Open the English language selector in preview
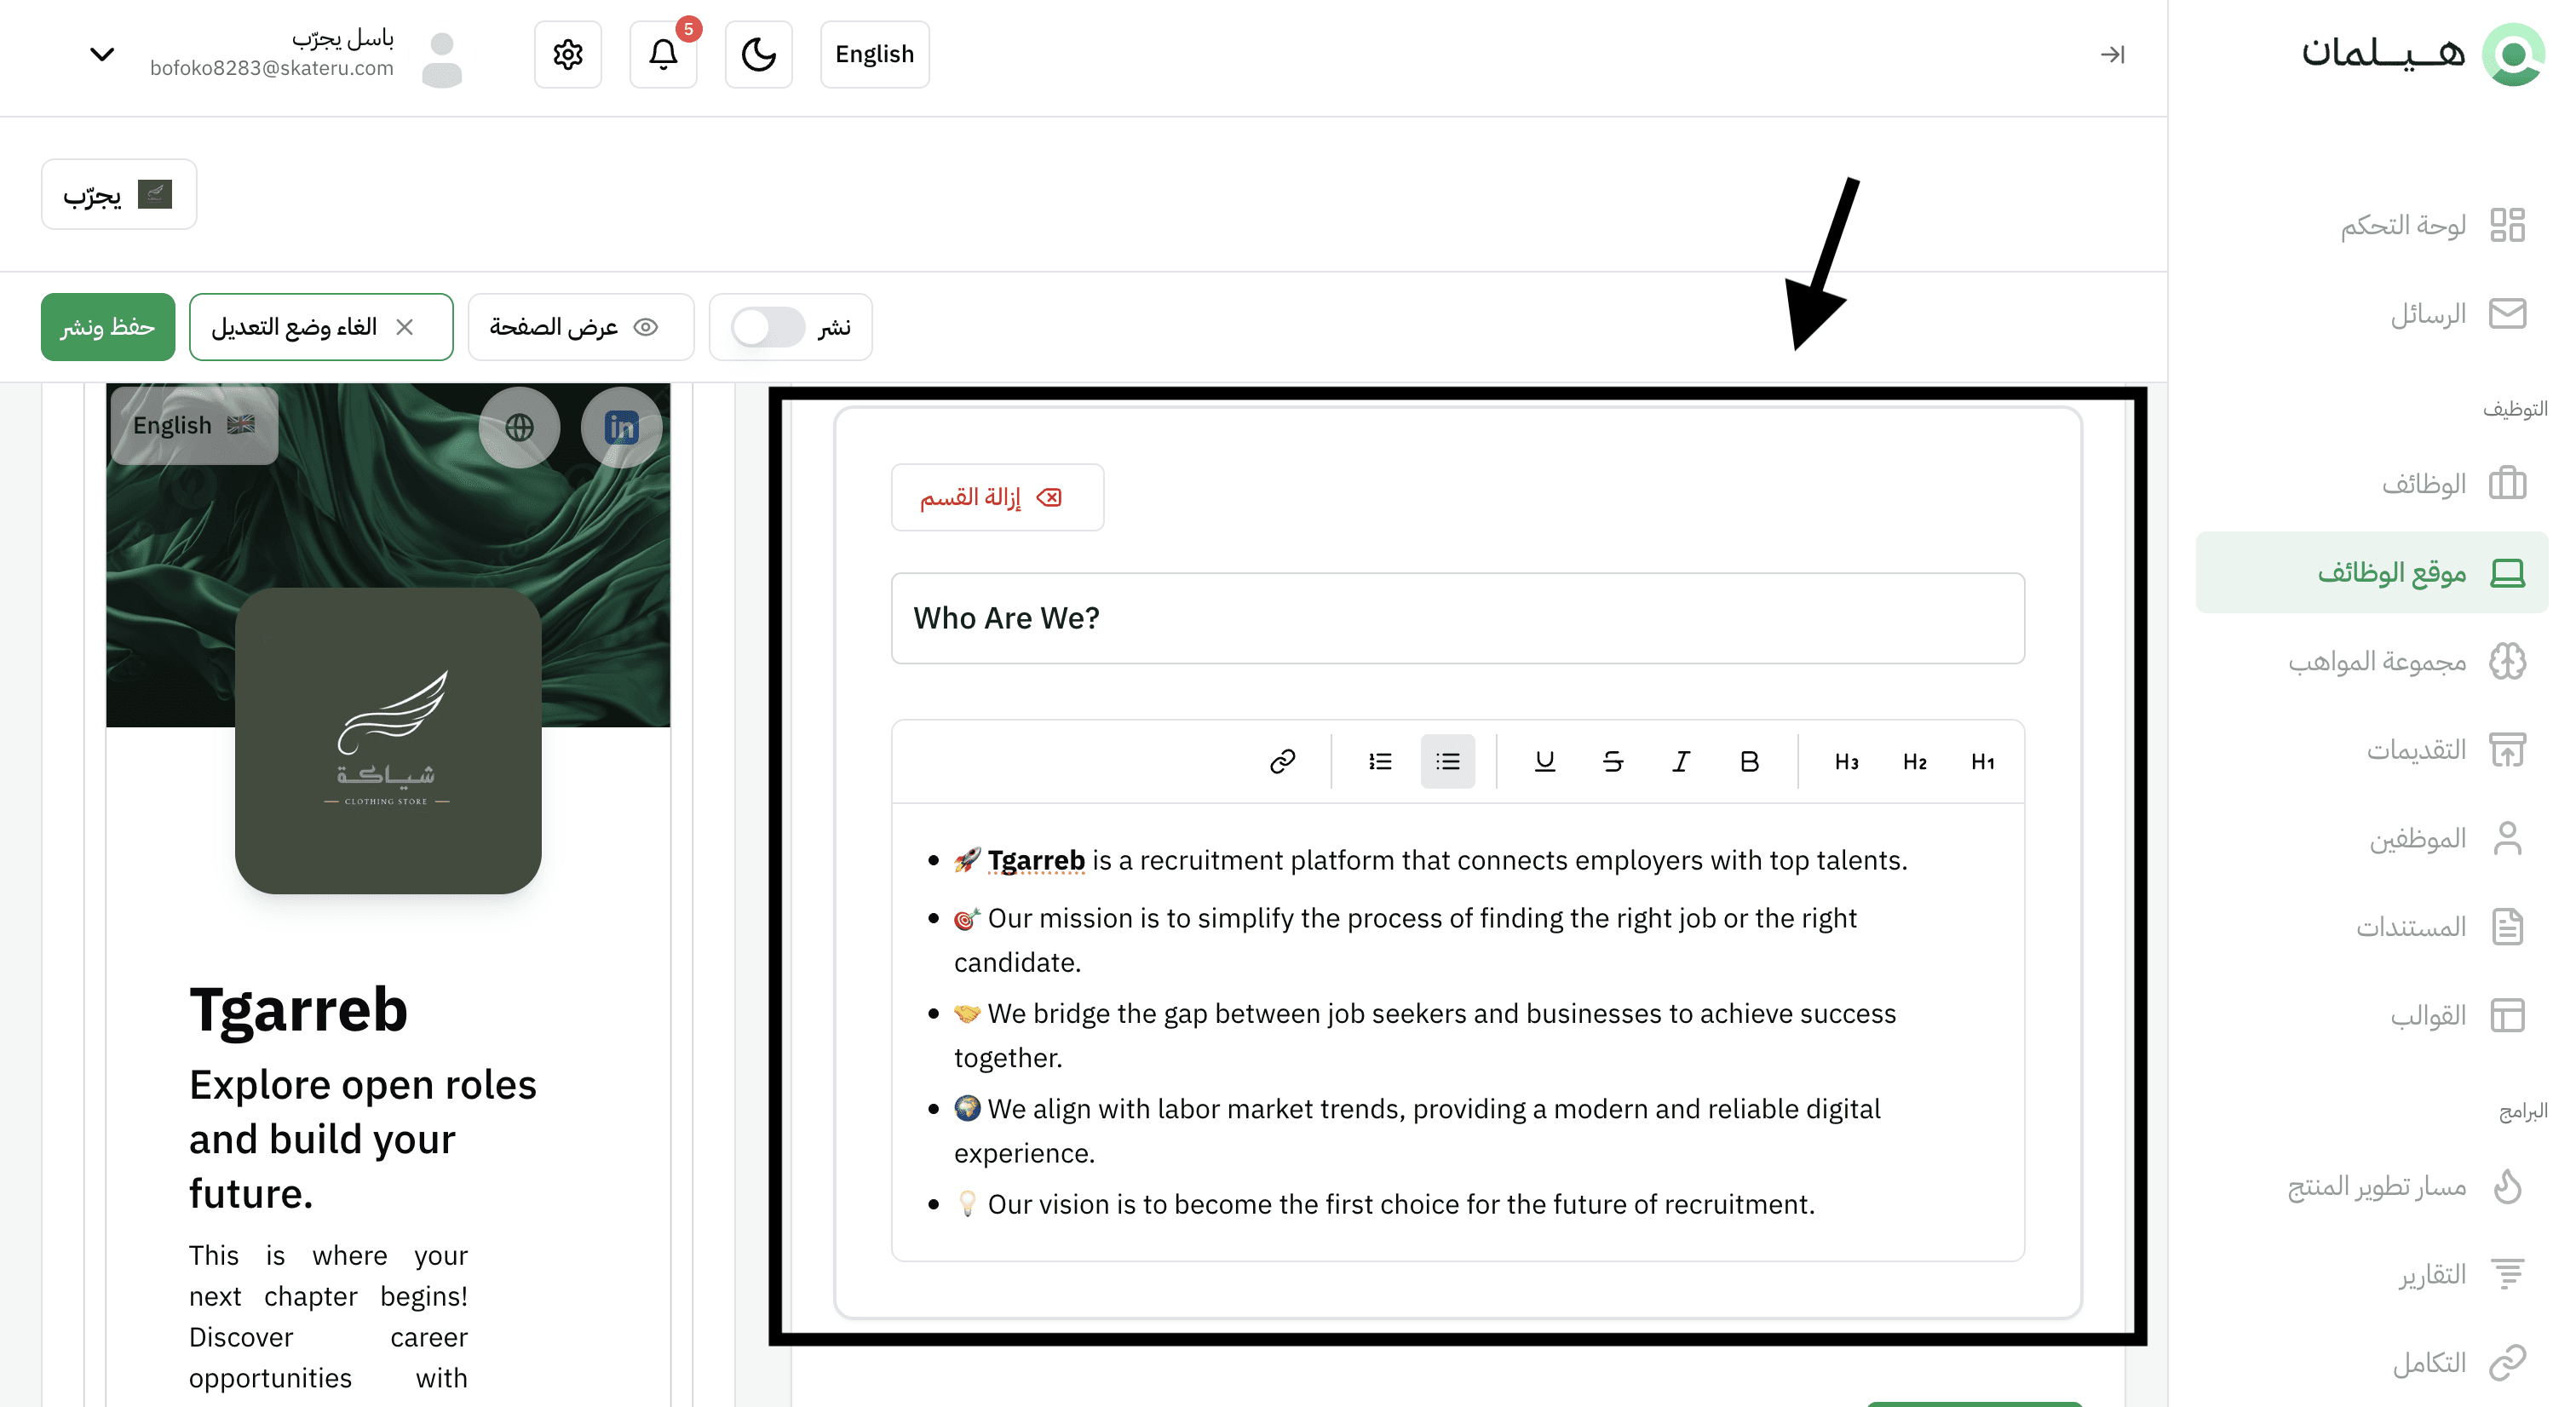 point(194,425)
